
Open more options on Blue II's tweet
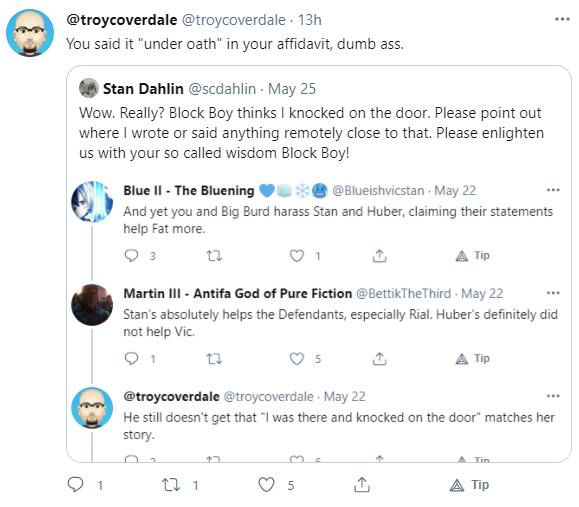click(x=553, y=190)
